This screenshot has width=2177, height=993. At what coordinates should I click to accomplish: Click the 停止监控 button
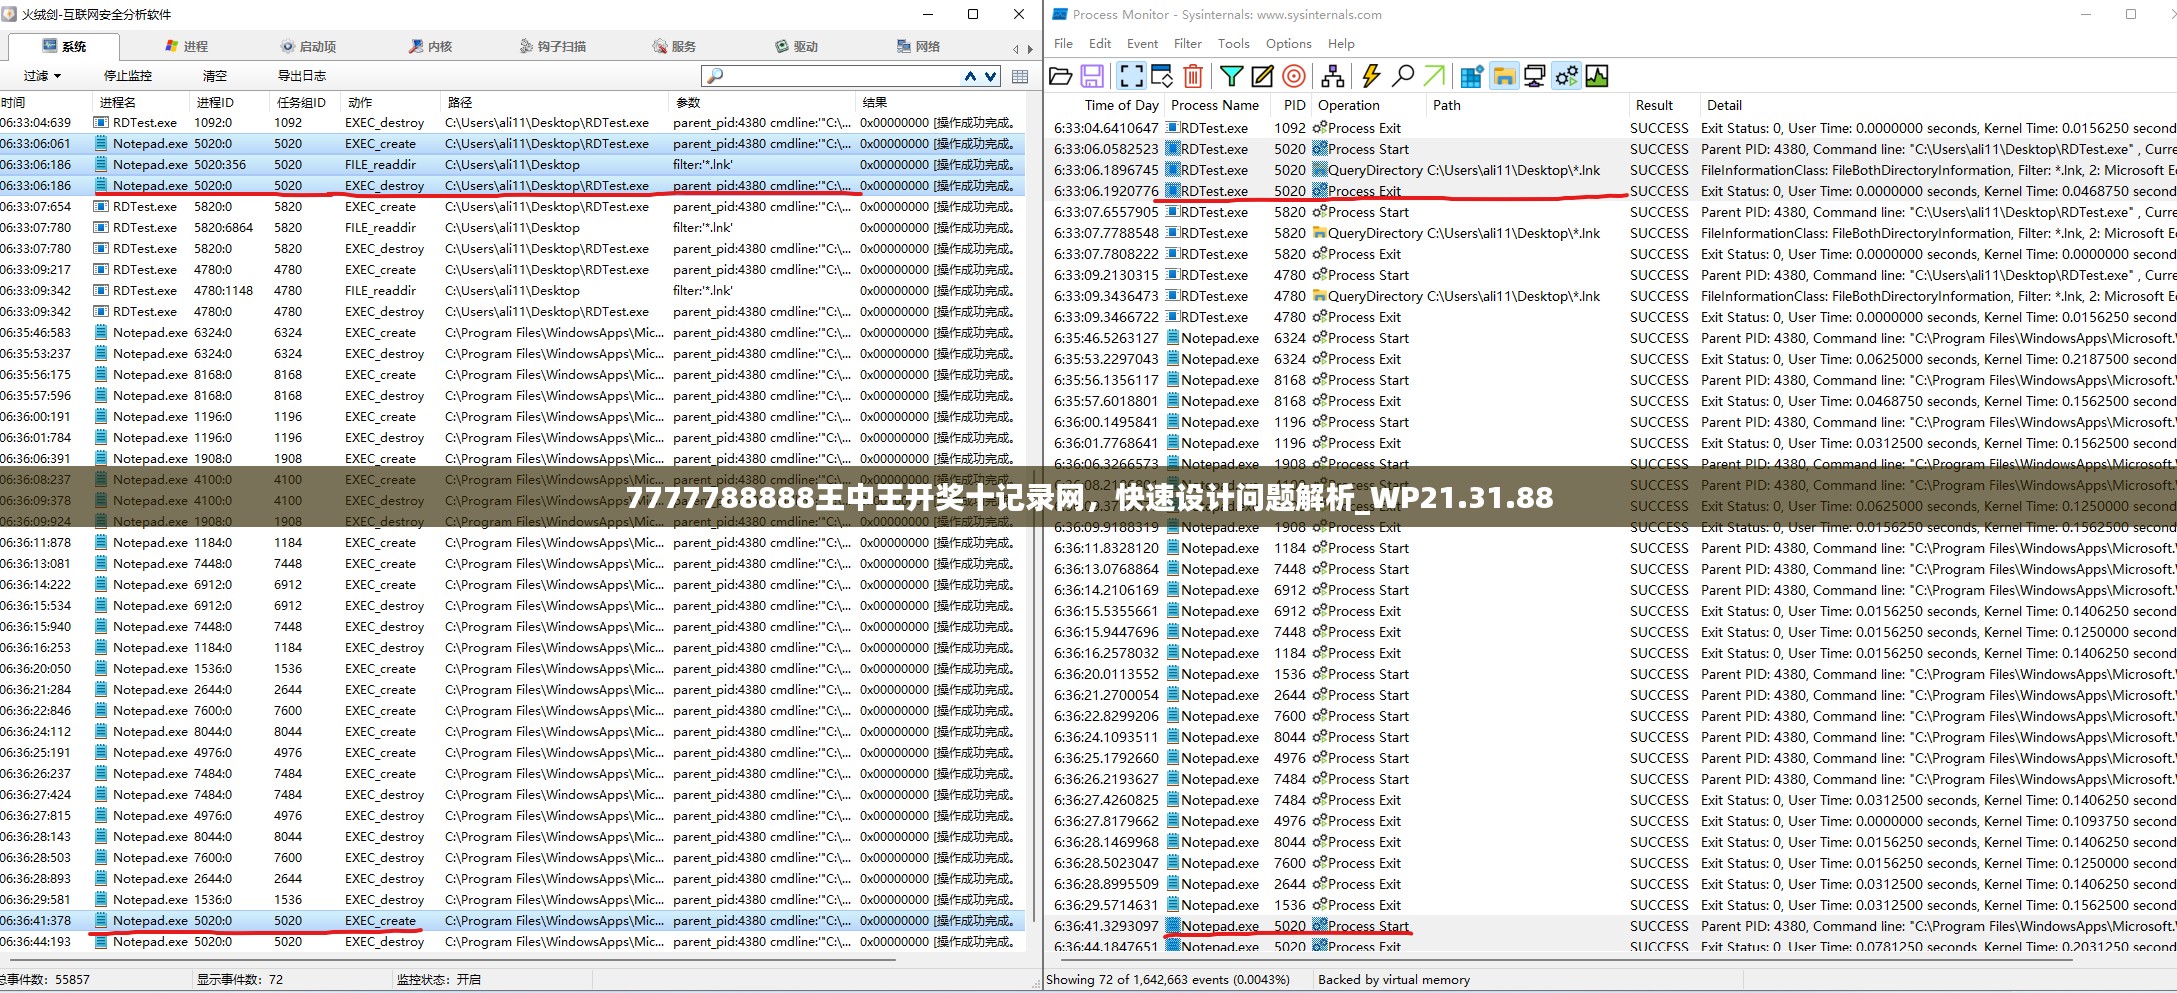[x=128, y=76]
